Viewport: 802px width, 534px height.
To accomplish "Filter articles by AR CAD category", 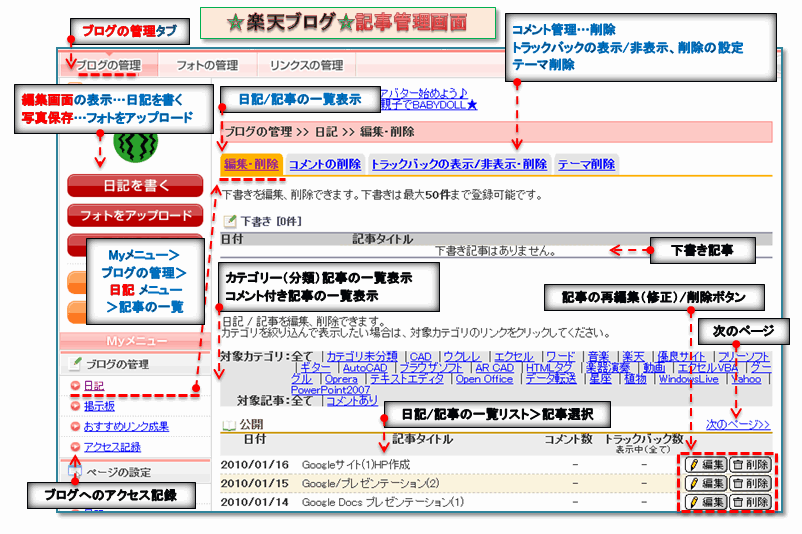I will (x=495, y=368).
